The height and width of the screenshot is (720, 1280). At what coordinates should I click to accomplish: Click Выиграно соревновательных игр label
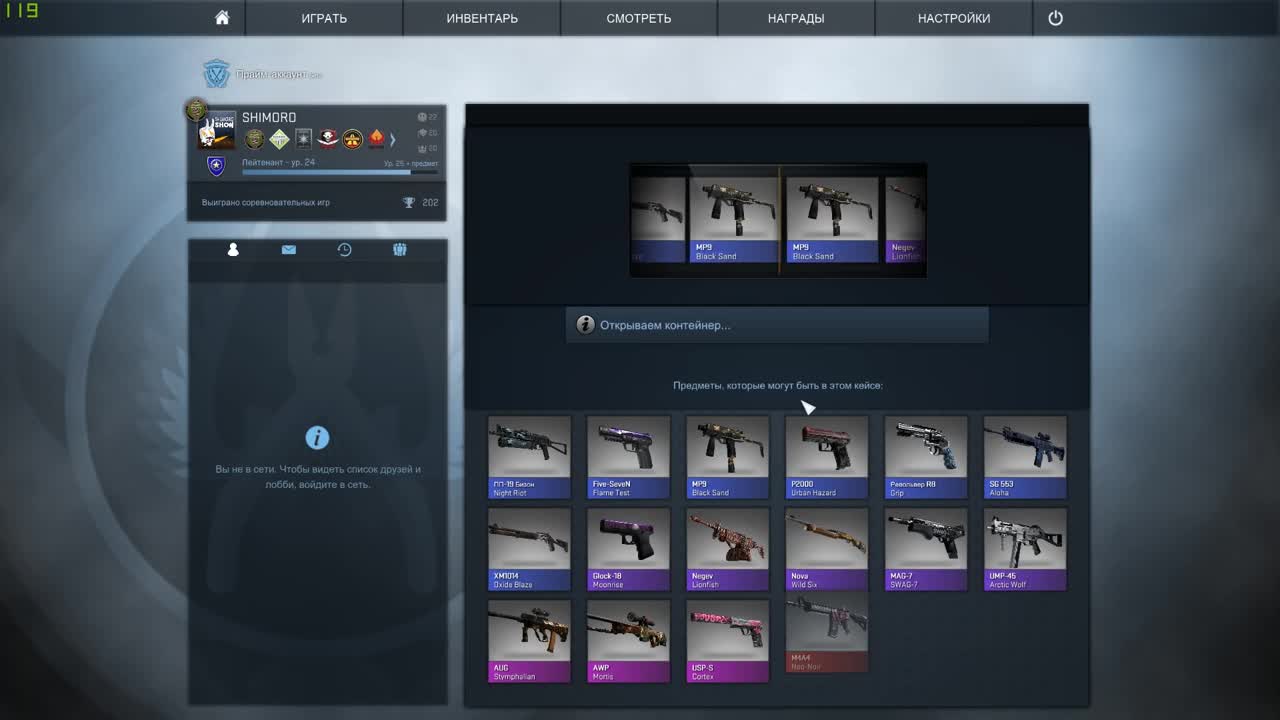266,202
